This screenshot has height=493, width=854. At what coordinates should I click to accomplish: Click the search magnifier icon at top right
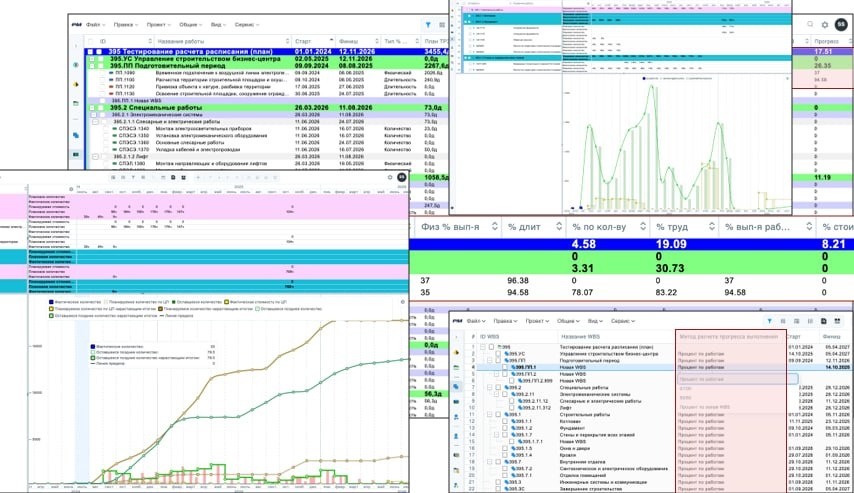coord(810,25)
